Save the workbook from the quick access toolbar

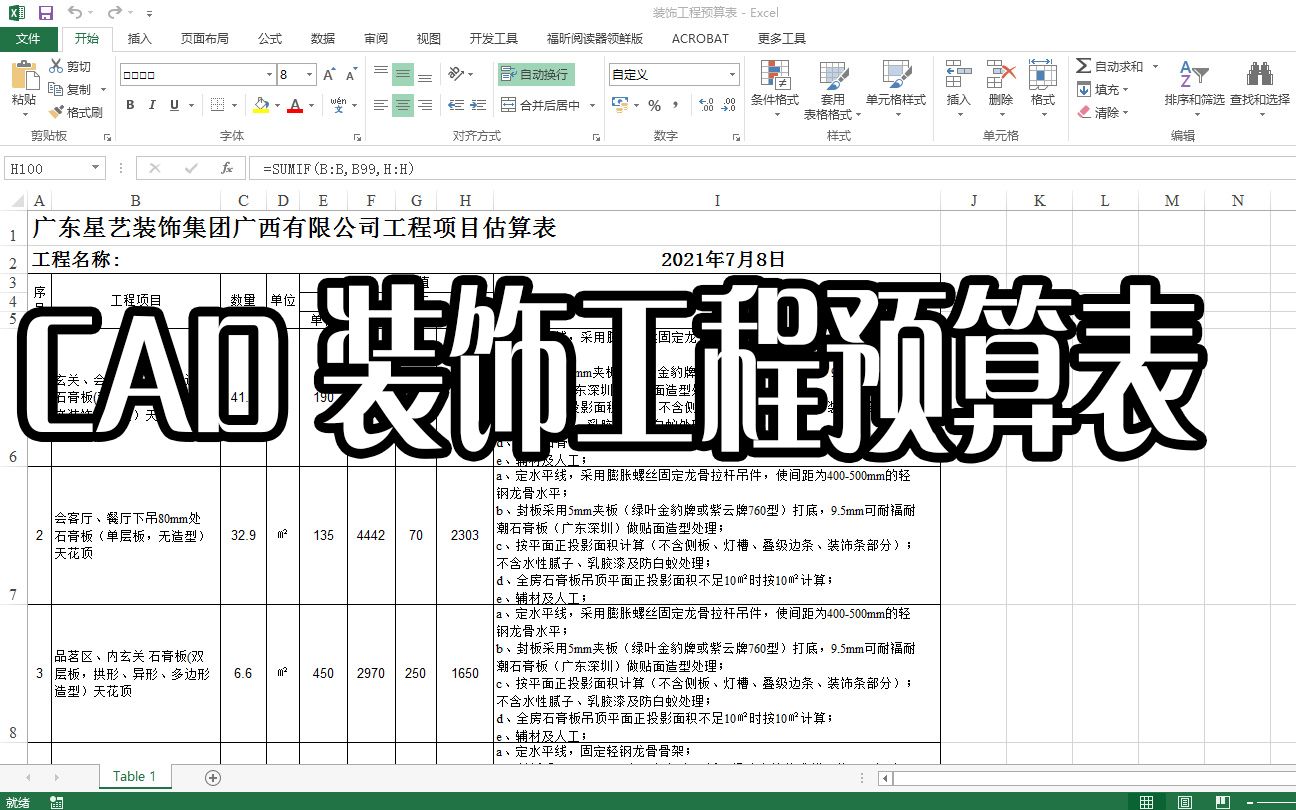pos(45,13)
